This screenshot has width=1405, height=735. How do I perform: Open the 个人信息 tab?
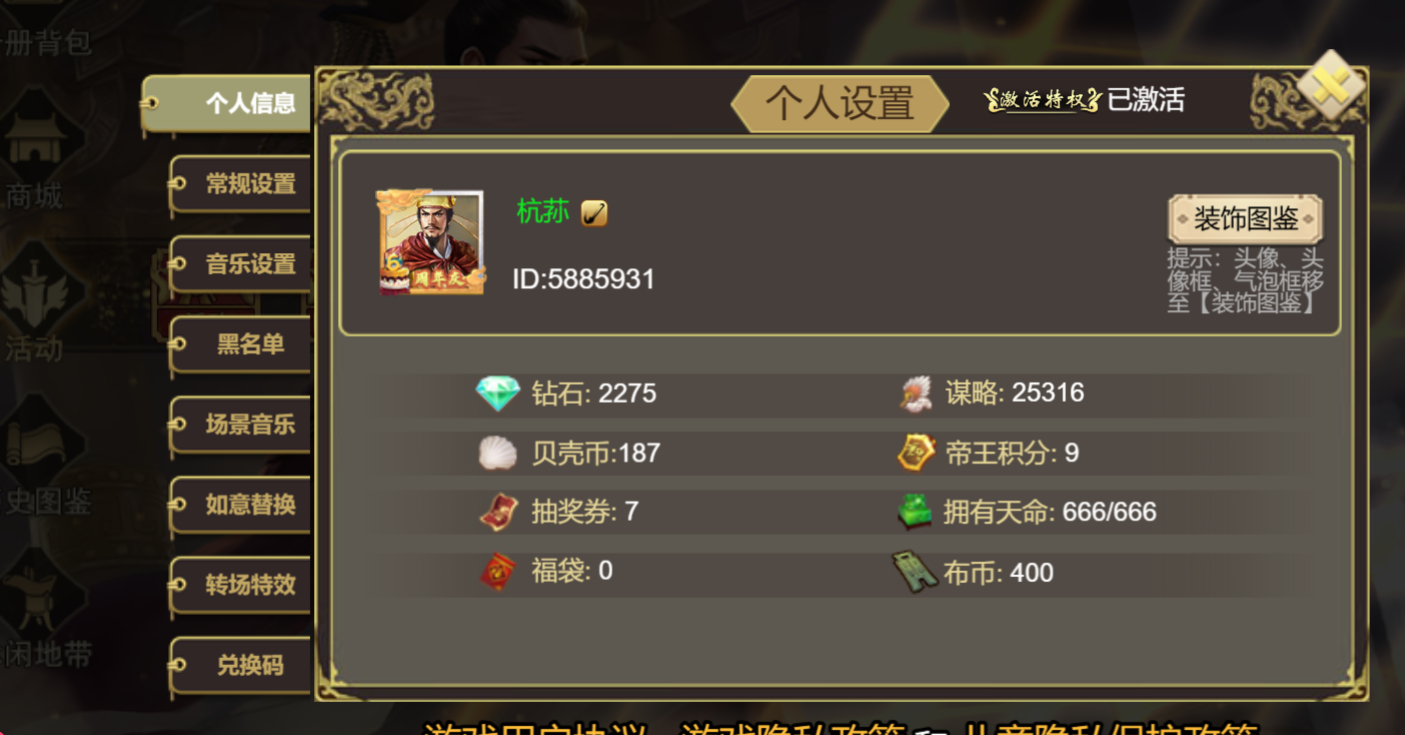tap(227, 103)
